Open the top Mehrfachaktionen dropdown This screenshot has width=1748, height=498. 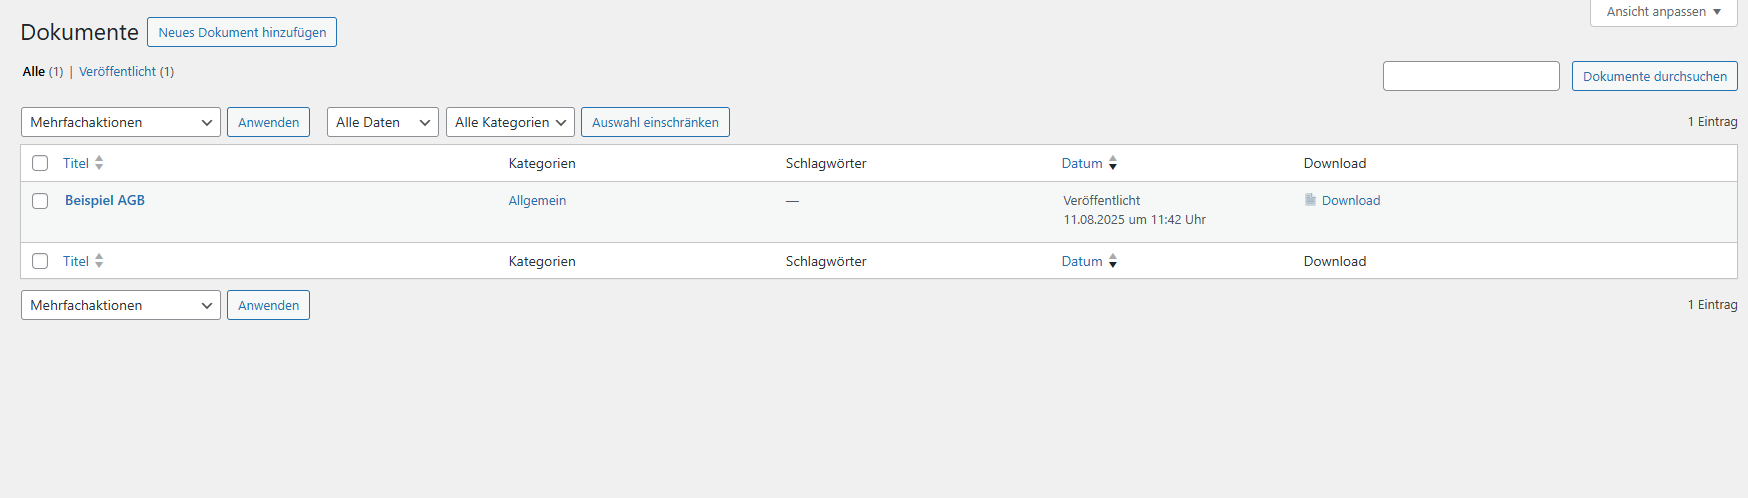tap(120, 122)
